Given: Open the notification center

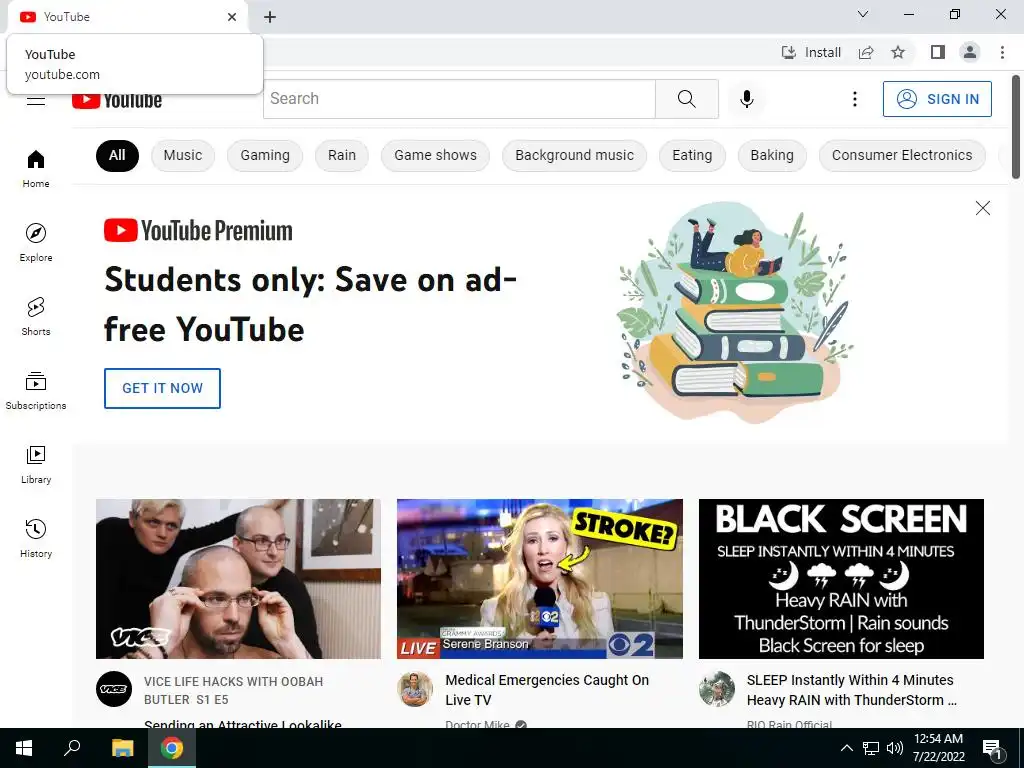Looking at the screenshot, I should [x=992, y=749].
